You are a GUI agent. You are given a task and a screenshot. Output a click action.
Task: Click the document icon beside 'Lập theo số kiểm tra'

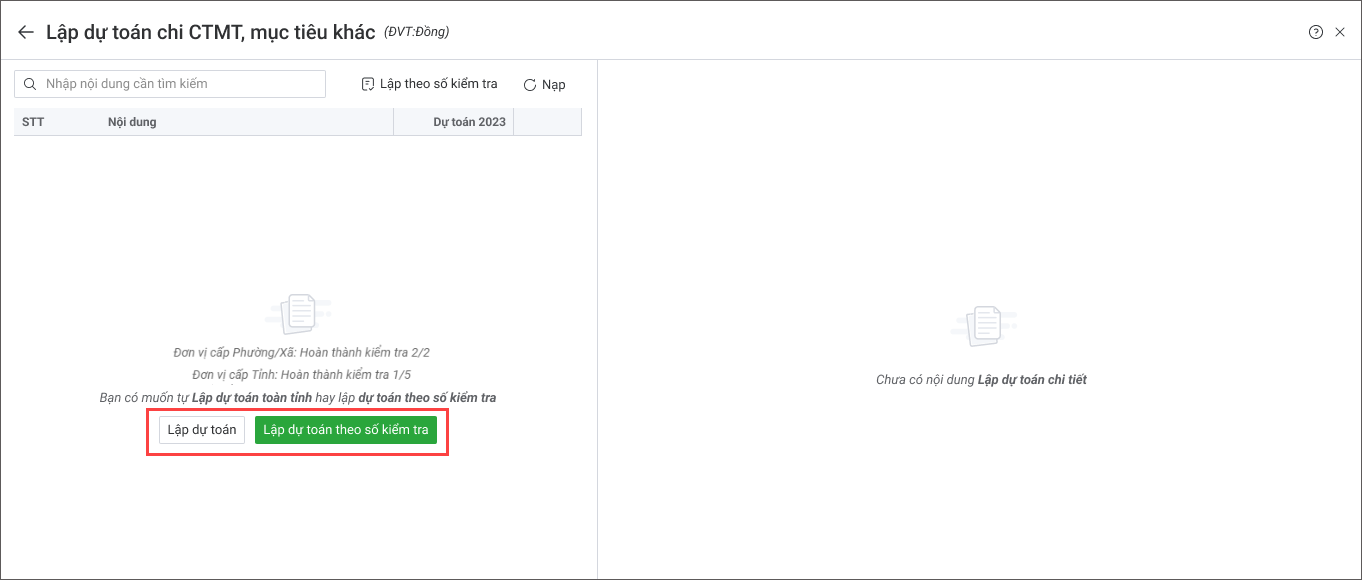[x=367, y=84]
